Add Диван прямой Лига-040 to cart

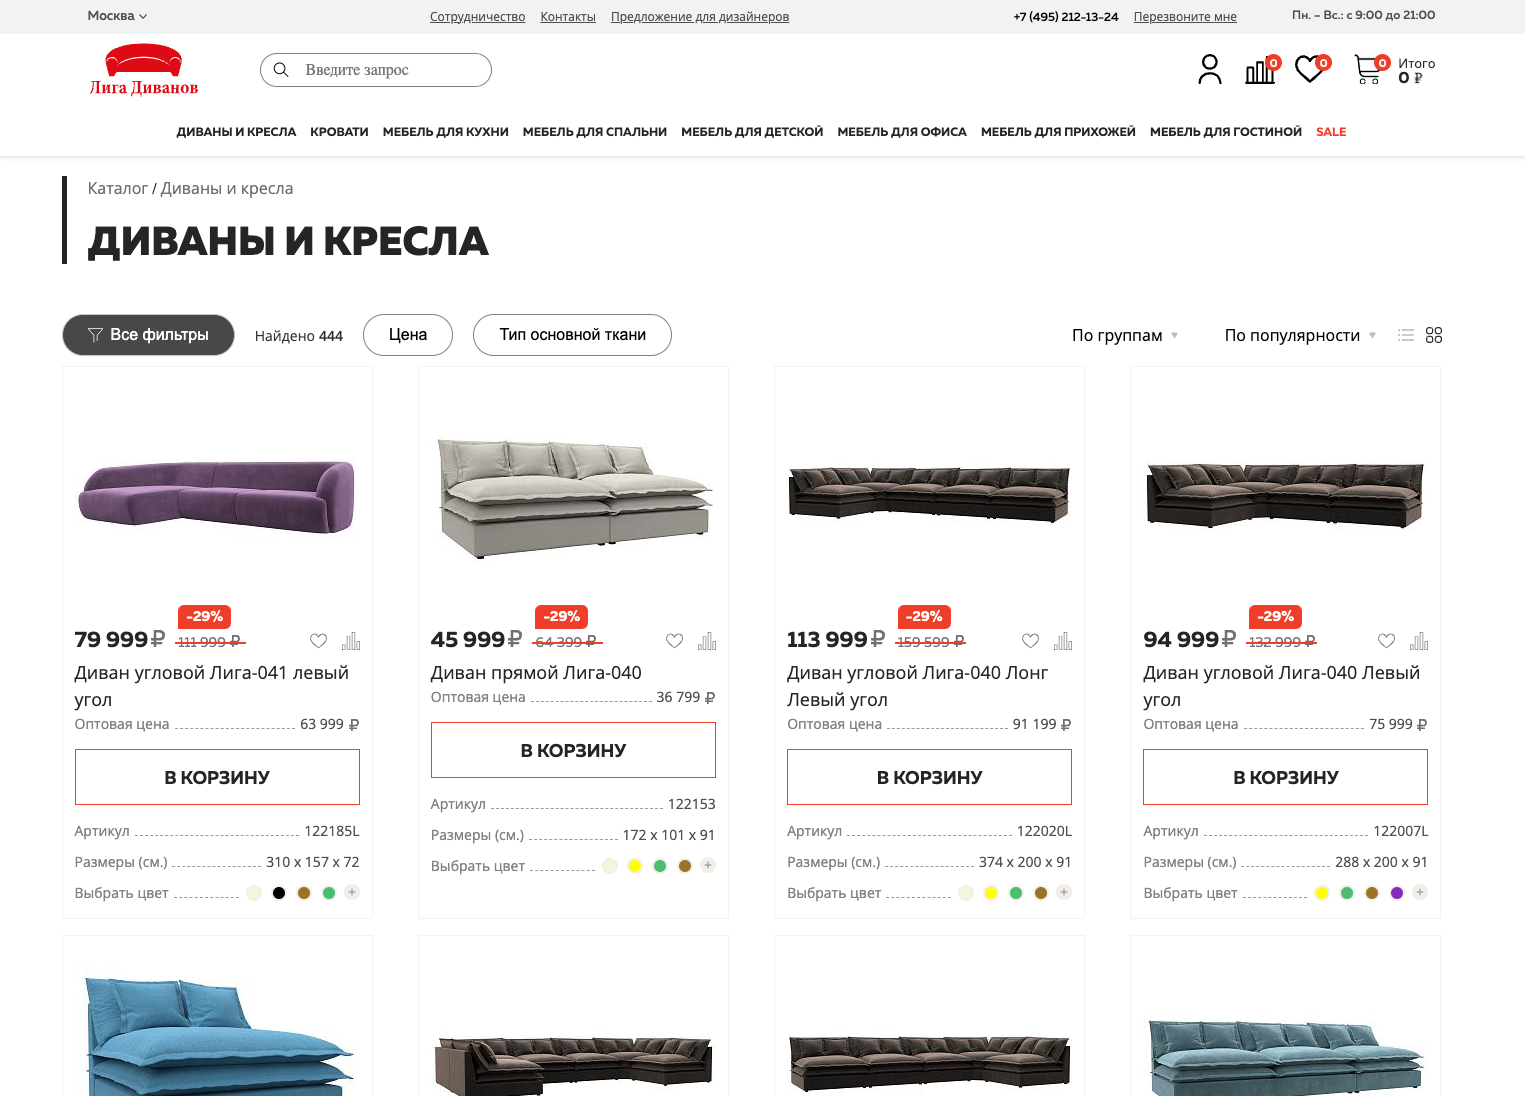(573, 750)
